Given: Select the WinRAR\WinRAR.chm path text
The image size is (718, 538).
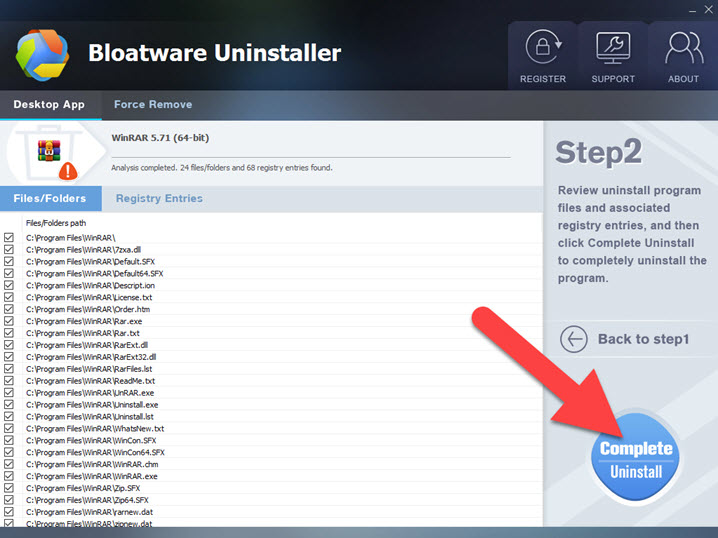Looking at the screenshot, I should 92,464.
